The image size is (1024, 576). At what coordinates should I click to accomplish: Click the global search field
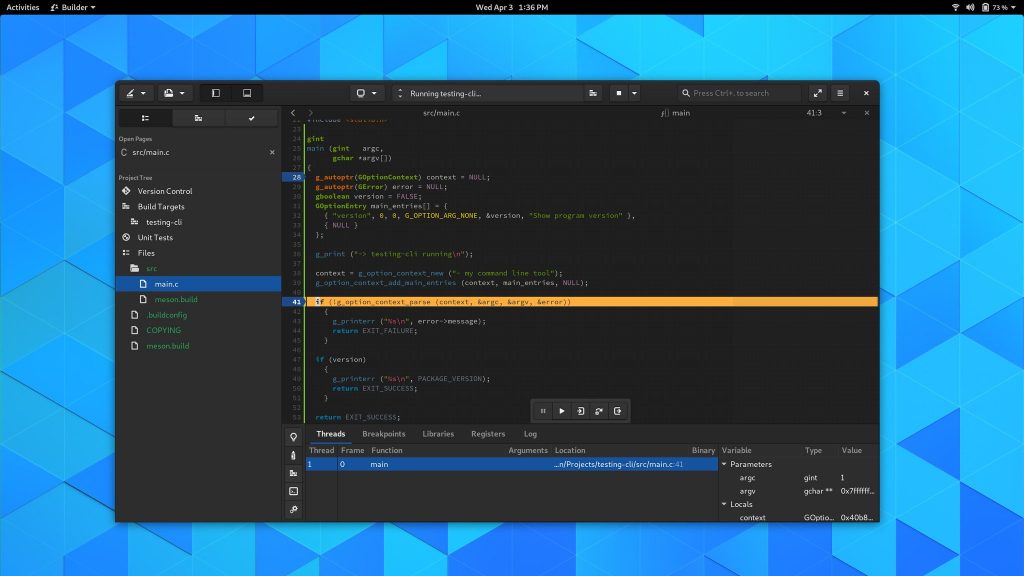[x=739, y=93]
